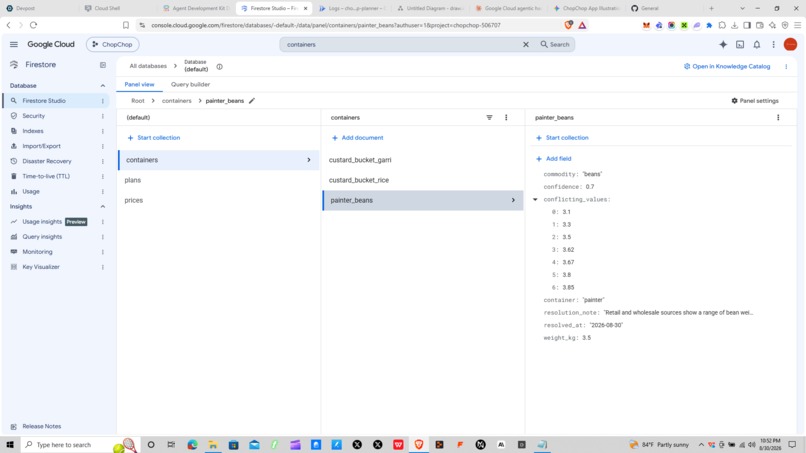Image resolution: width=806 pixels, height=453 pixels.
Task: Open the ChopChop project selector
Action: [113, 45]
